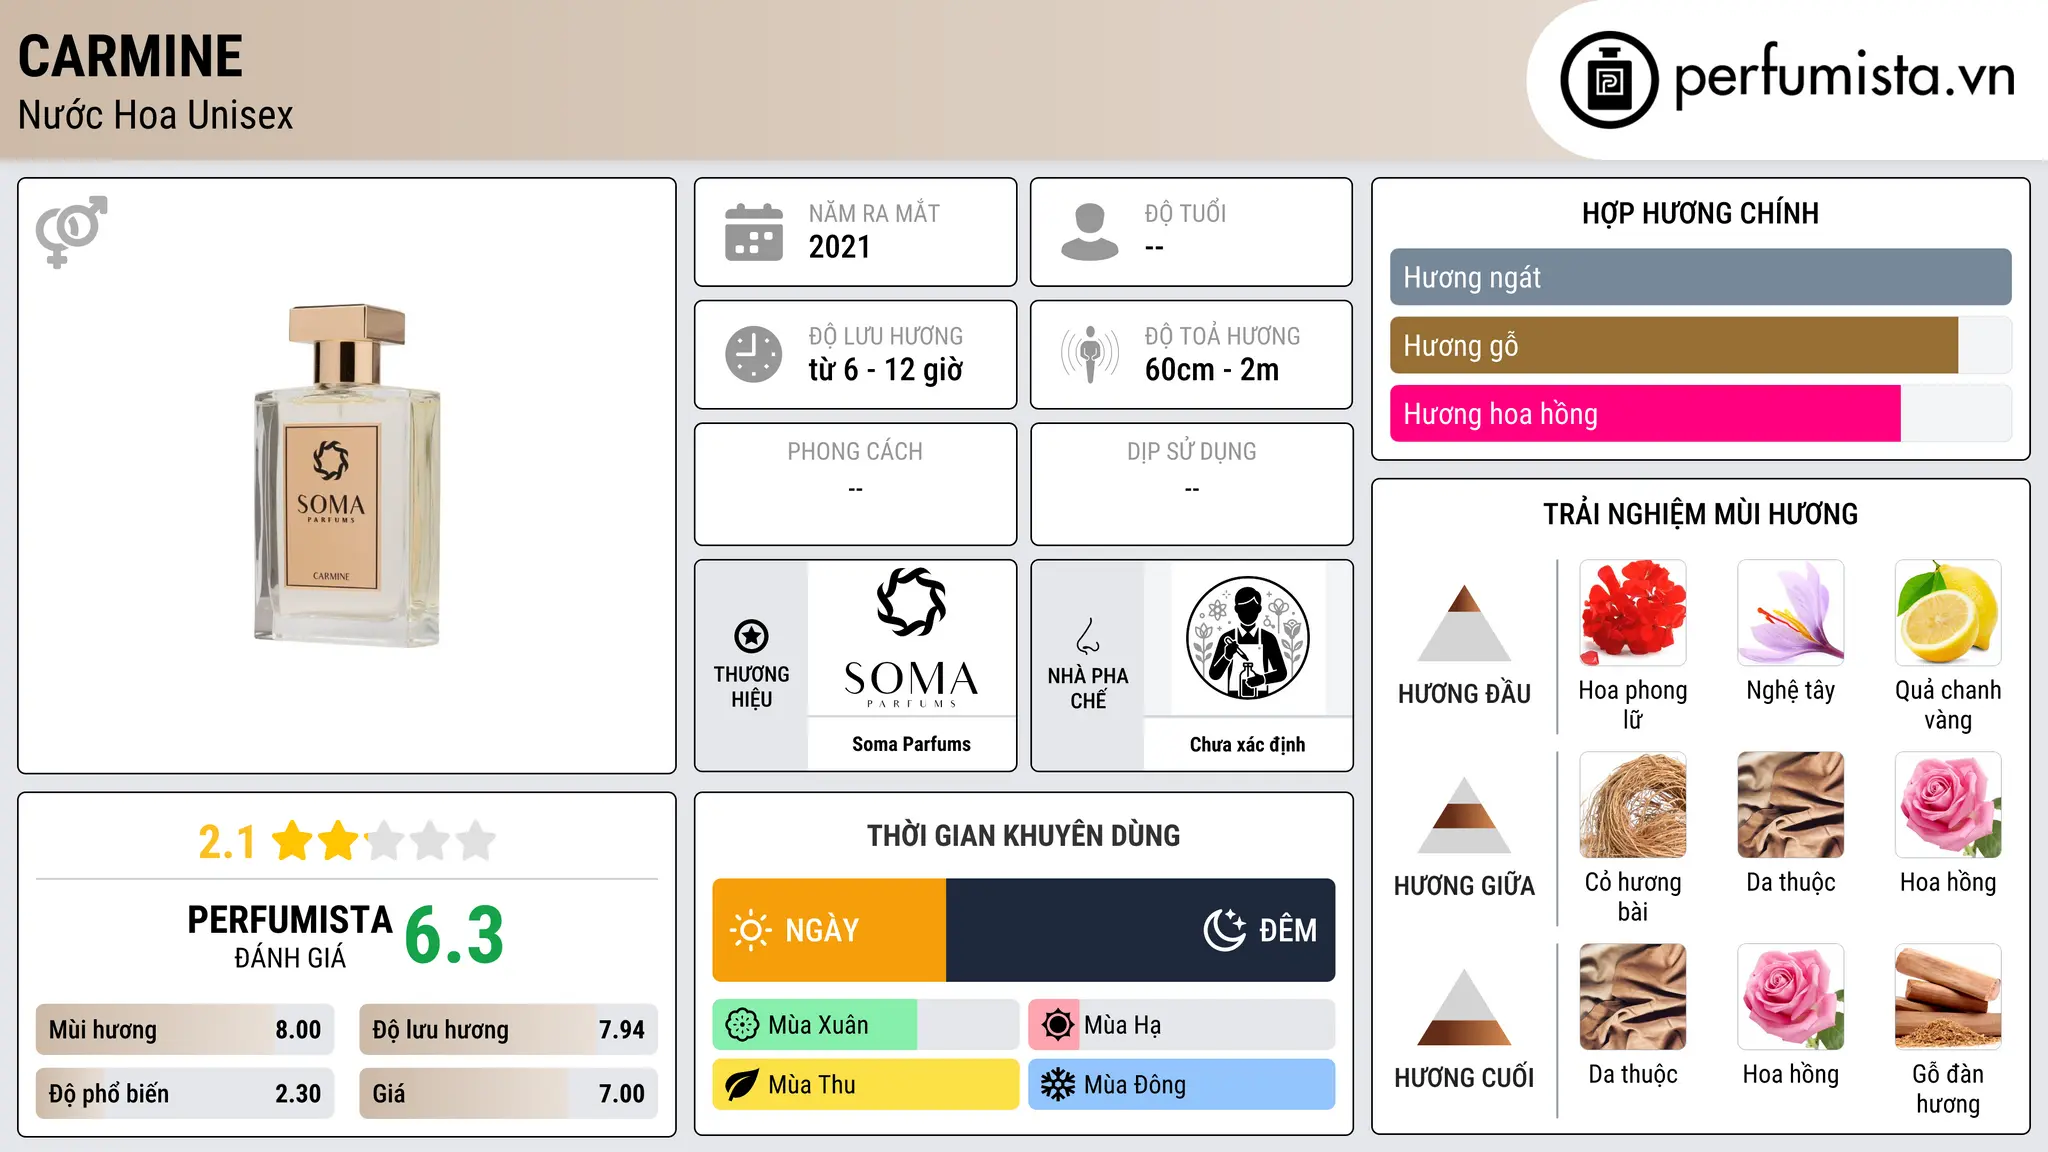Screen dimensions: 2048x1152
Task: Open the Gỗ đàn hương note thumbnail
Action: (x=1948, y=997)
